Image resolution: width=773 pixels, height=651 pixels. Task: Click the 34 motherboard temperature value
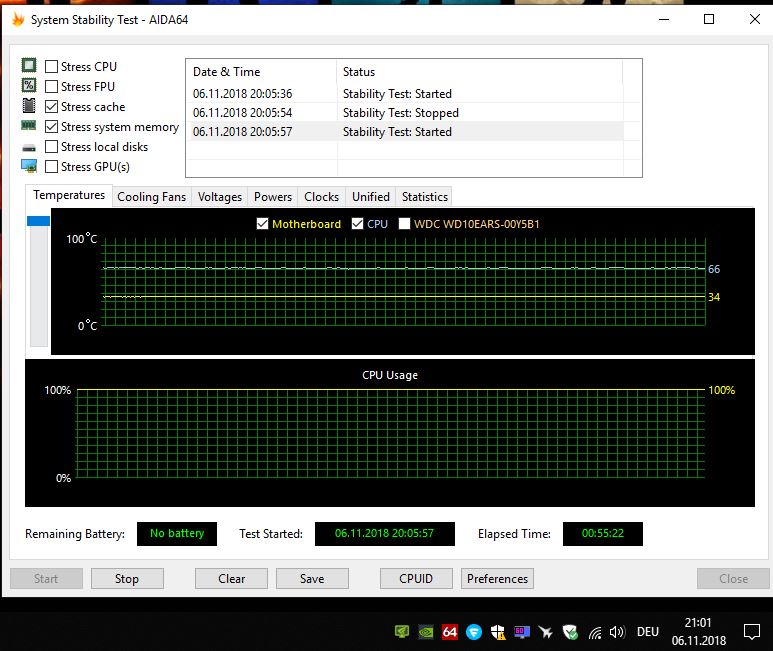coord(714,297)
